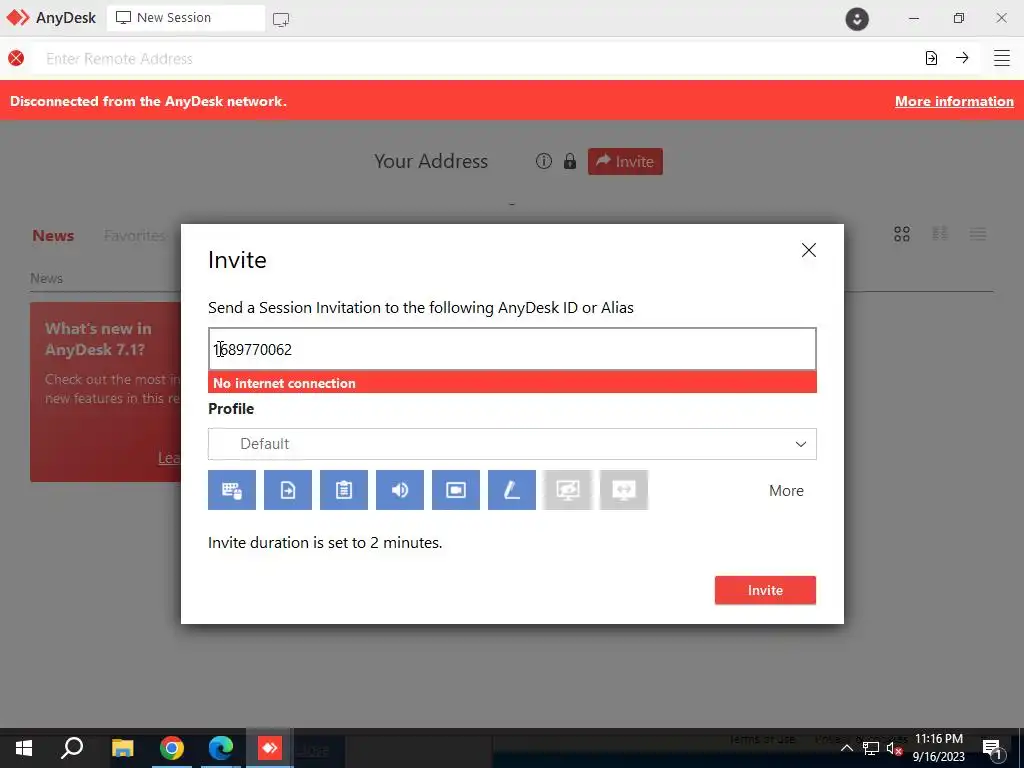
Task: Launch Google Chrome from taskbar
Action: click(x=172, y=748)
